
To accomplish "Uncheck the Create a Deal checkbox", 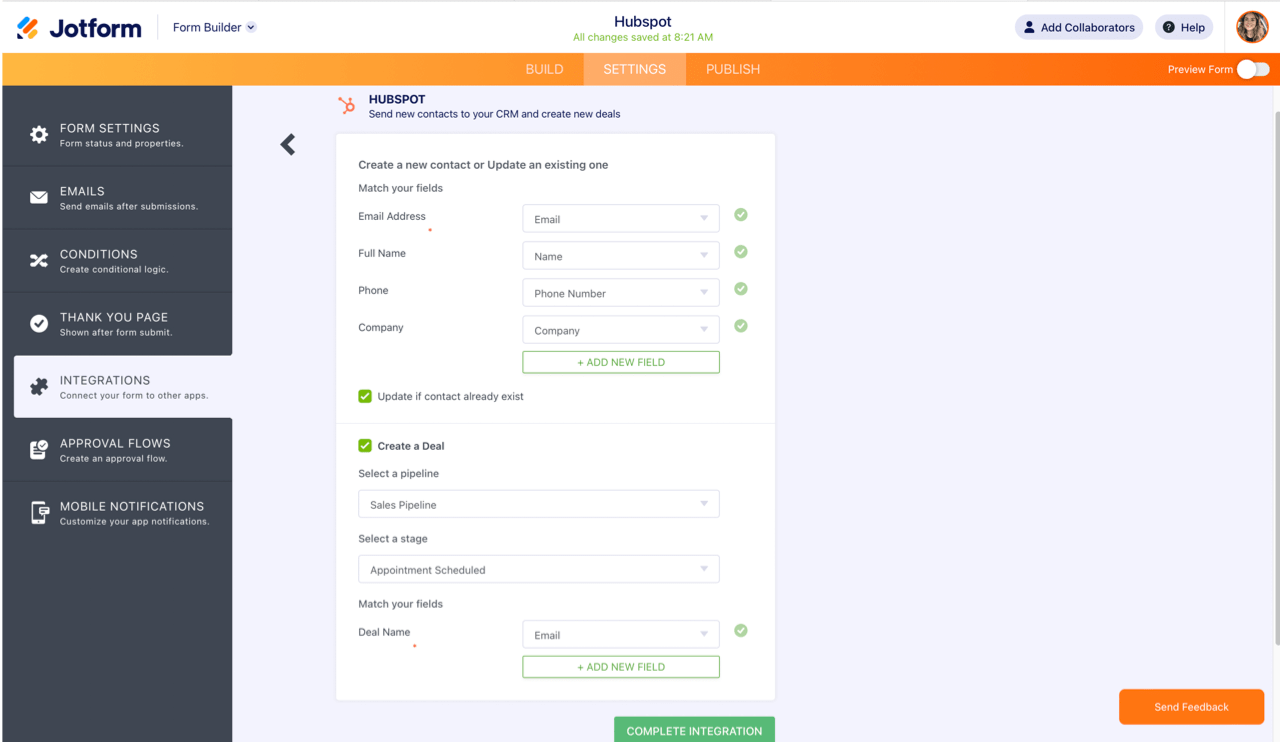I will pyautogui.click(x=365, y=446).
